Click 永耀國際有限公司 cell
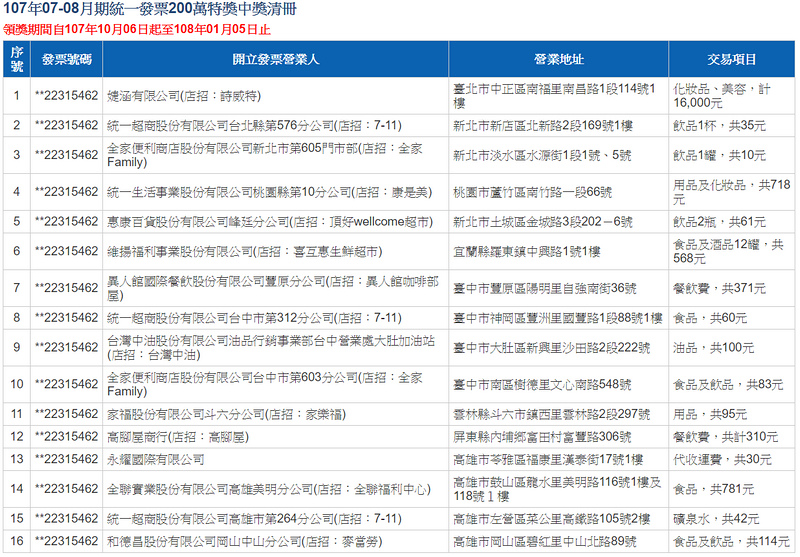This screenshot has height=557, width=800. (276, 459)
